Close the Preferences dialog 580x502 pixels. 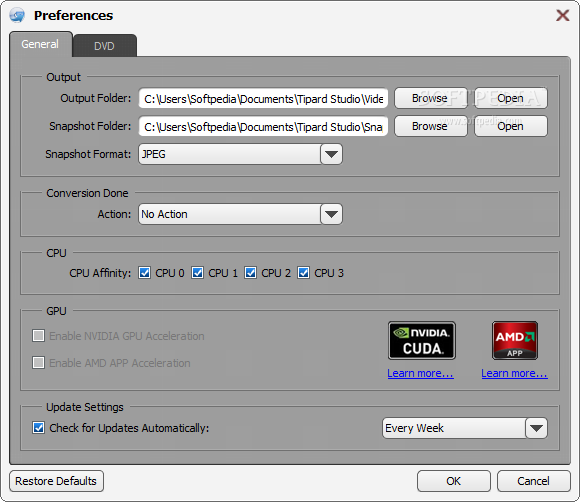tap(563, 16)
